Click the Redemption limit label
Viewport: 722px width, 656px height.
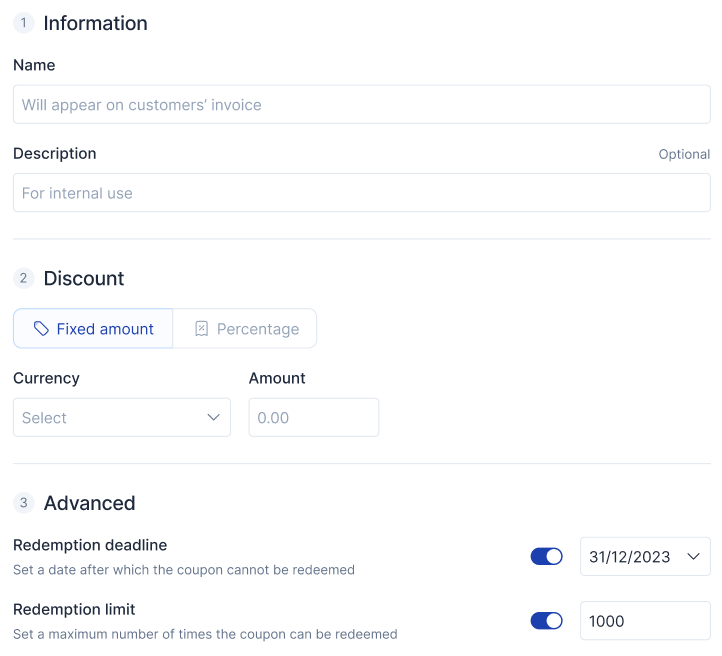74,609
